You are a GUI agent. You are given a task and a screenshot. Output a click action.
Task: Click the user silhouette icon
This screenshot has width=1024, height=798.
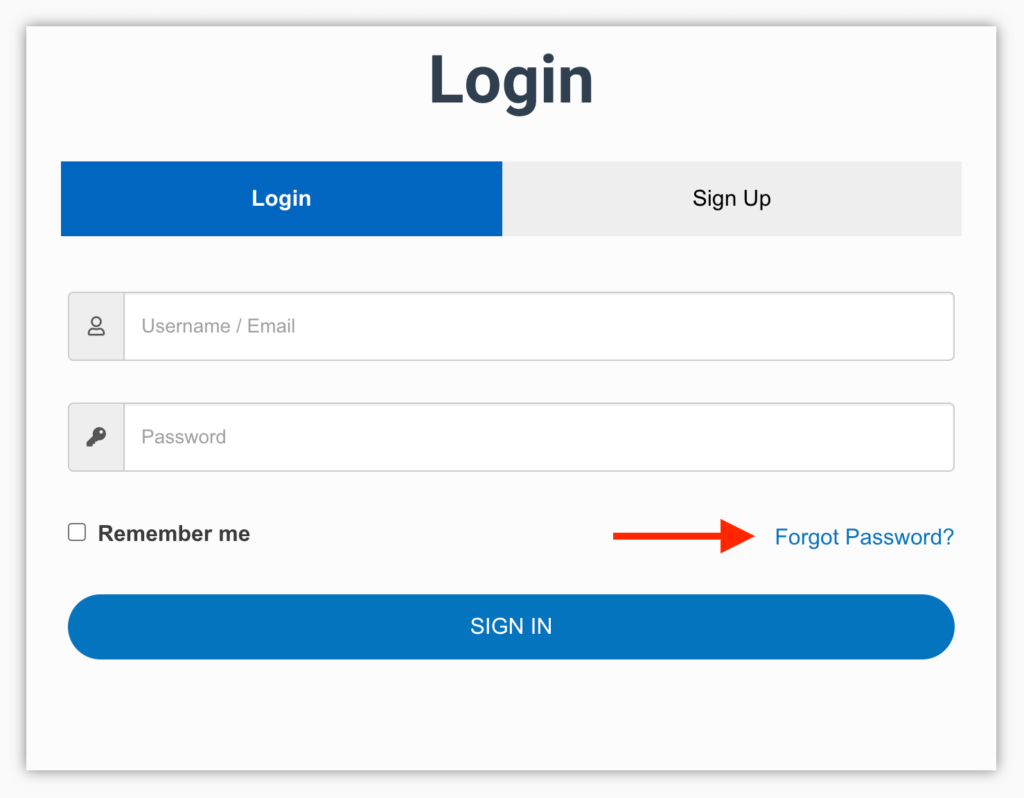pyautogui.click(x=96, y=326)
